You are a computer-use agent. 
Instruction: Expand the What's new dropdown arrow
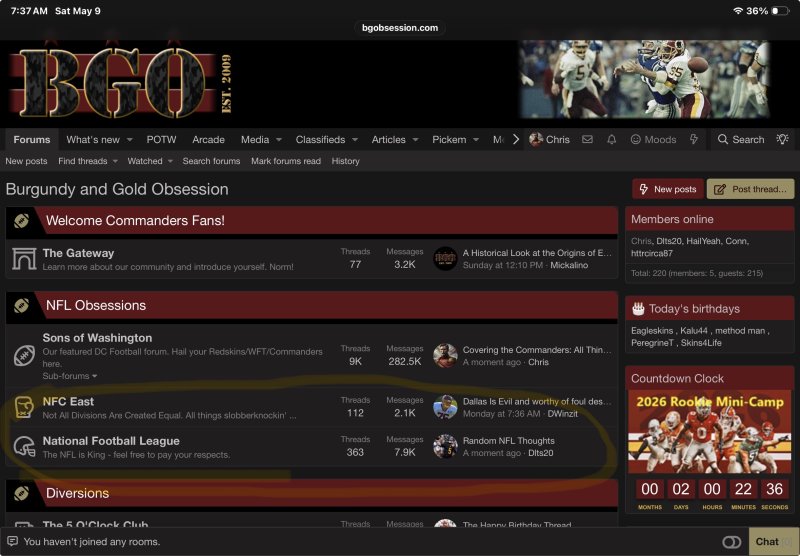(130, 140)
